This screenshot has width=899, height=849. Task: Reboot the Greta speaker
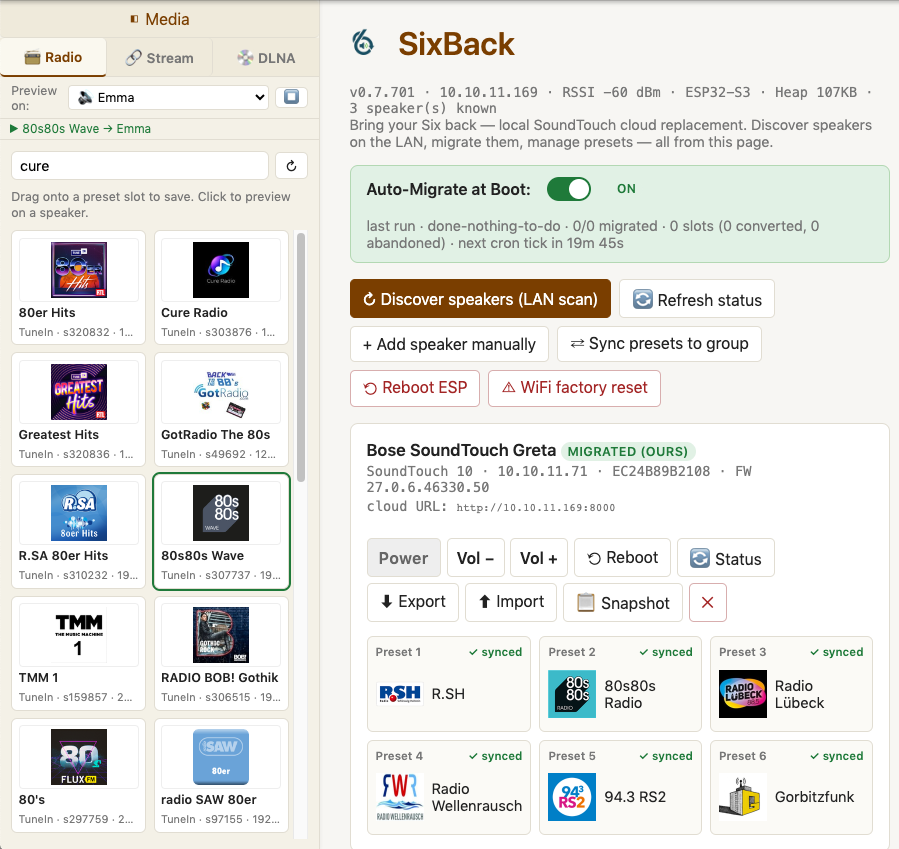click(622, 558)
